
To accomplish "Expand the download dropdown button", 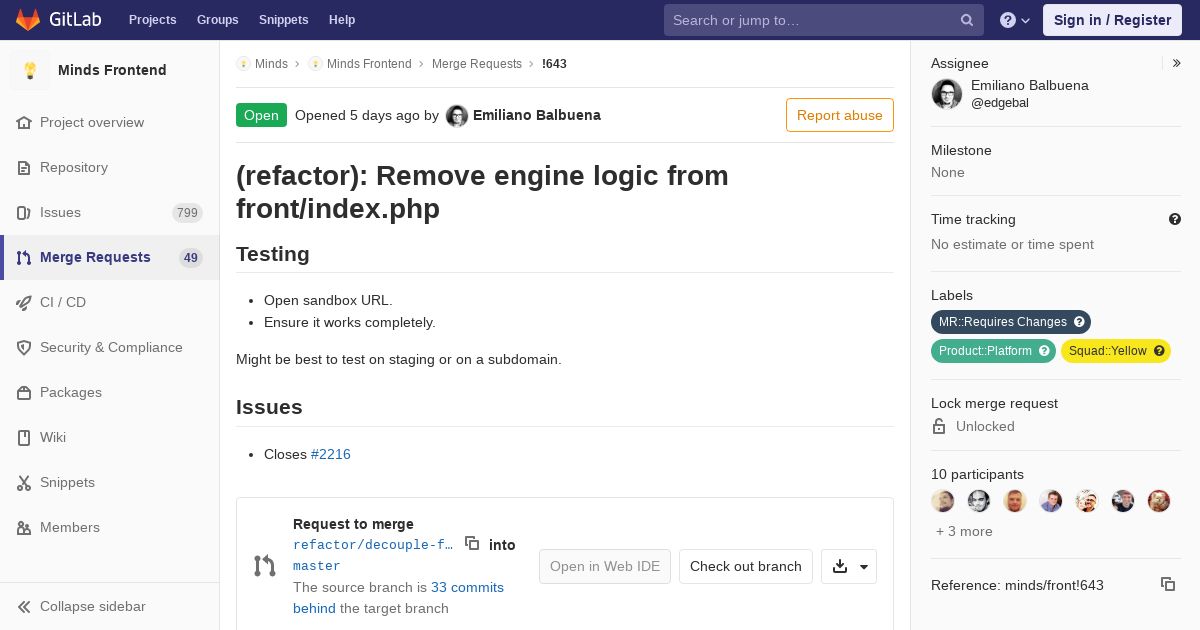I will (x=849, y=566).
